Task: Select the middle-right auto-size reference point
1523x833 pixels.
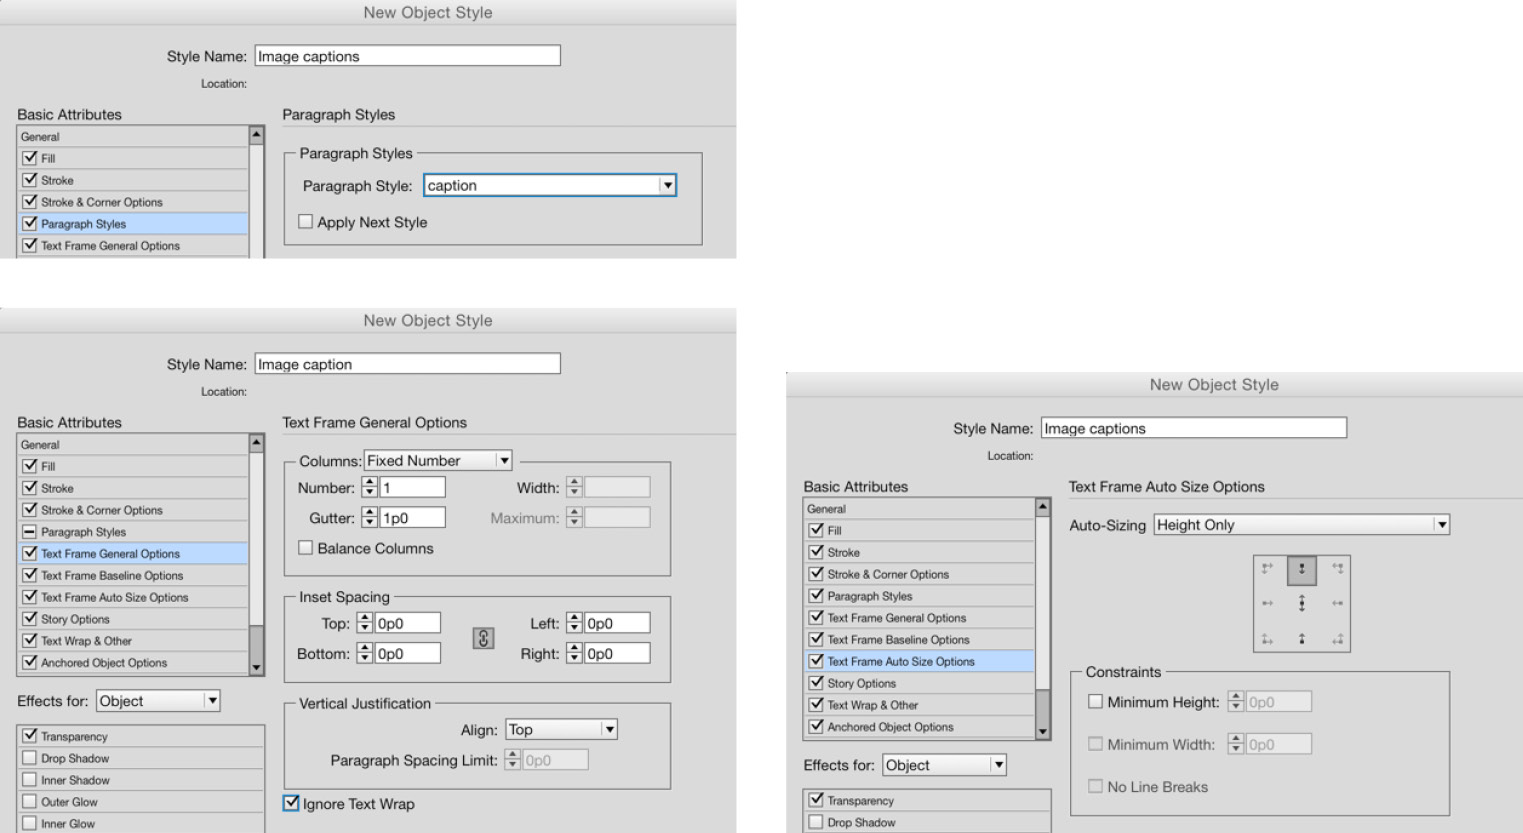Action: tap(1336, 603)
